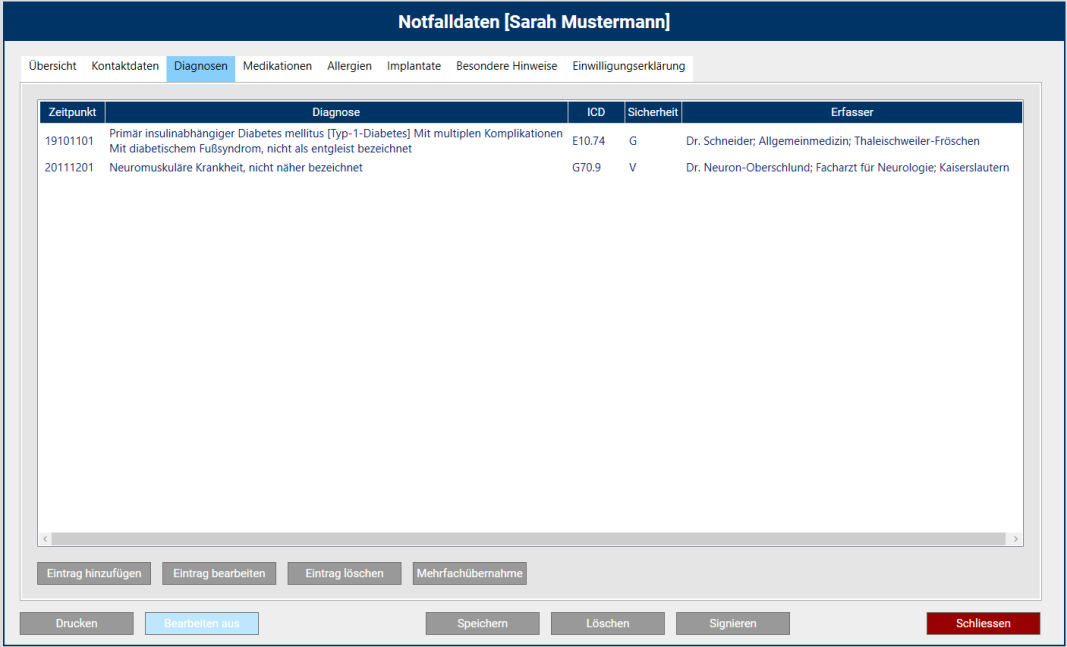Sort by the Zeitpunkt column header
The height and width of the screenshot is (647, 1067).
click(x=71, y=113)
